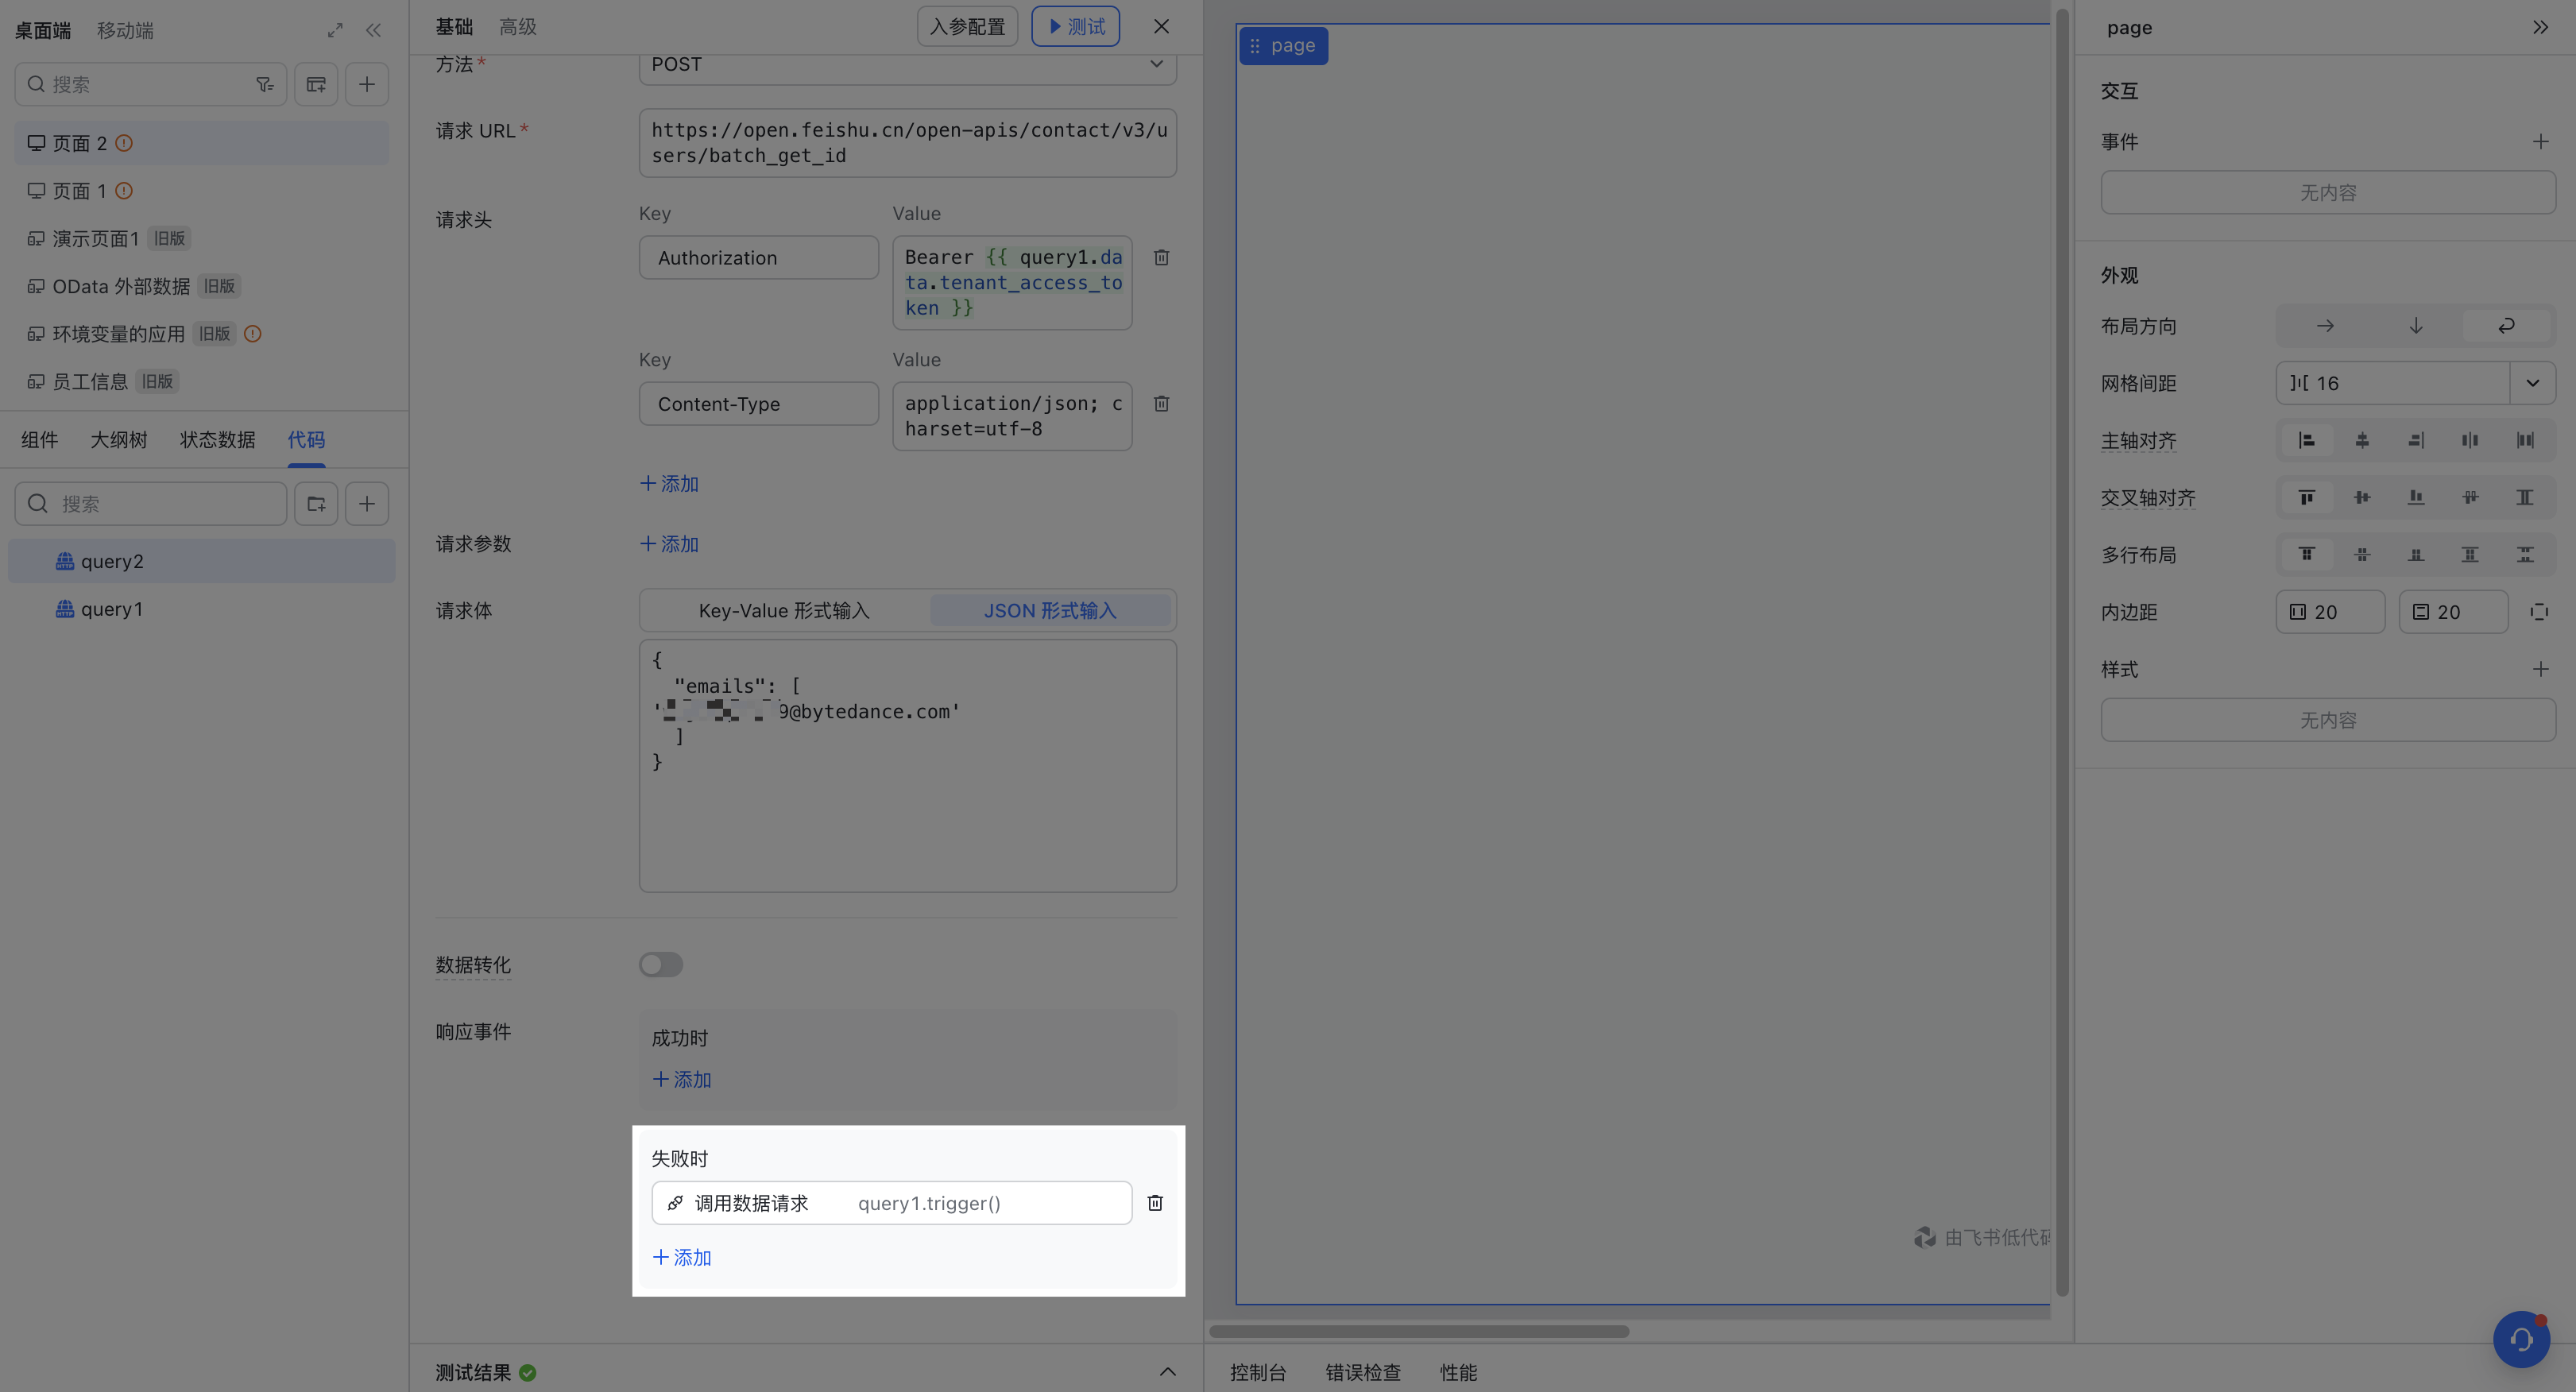This screenshot has width=2576, height=1392.
Task: Select main axis align center
Action: pos(2362,441)
